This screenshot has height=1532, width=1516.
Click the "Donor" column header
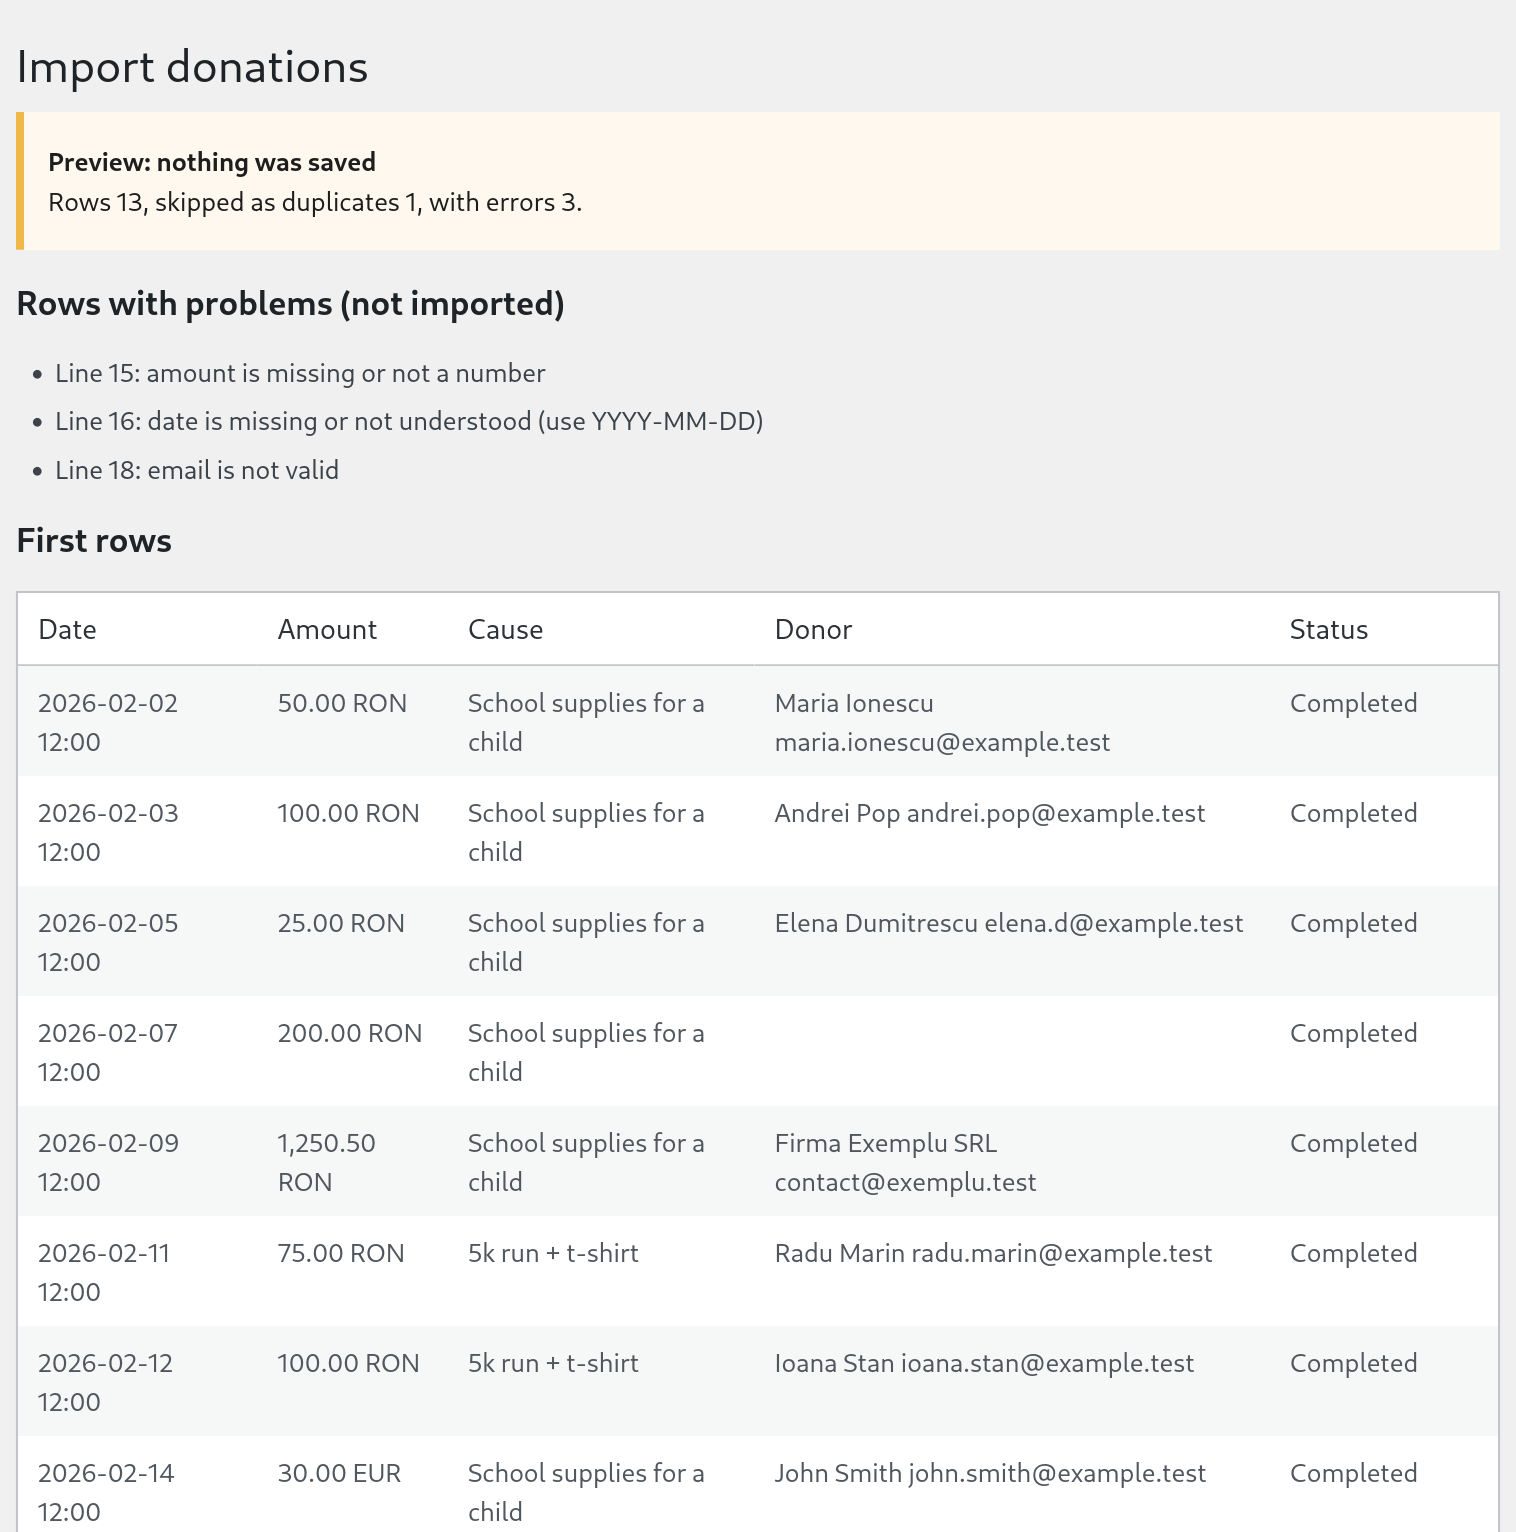pyautogui.click(x=813, y=629)
